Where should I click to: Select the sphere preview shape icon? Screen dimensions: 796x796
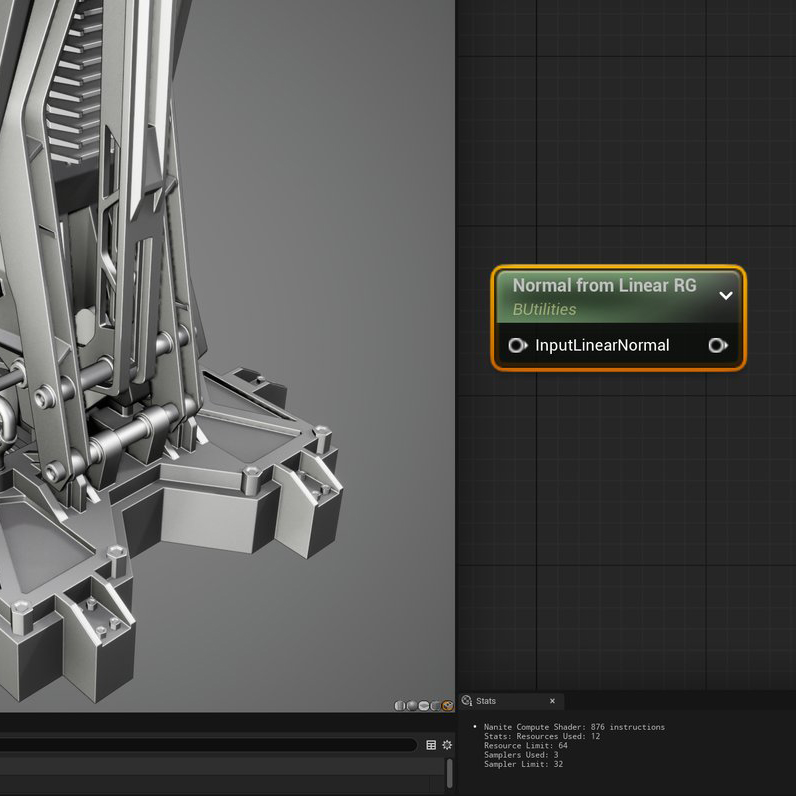(412, 706)
